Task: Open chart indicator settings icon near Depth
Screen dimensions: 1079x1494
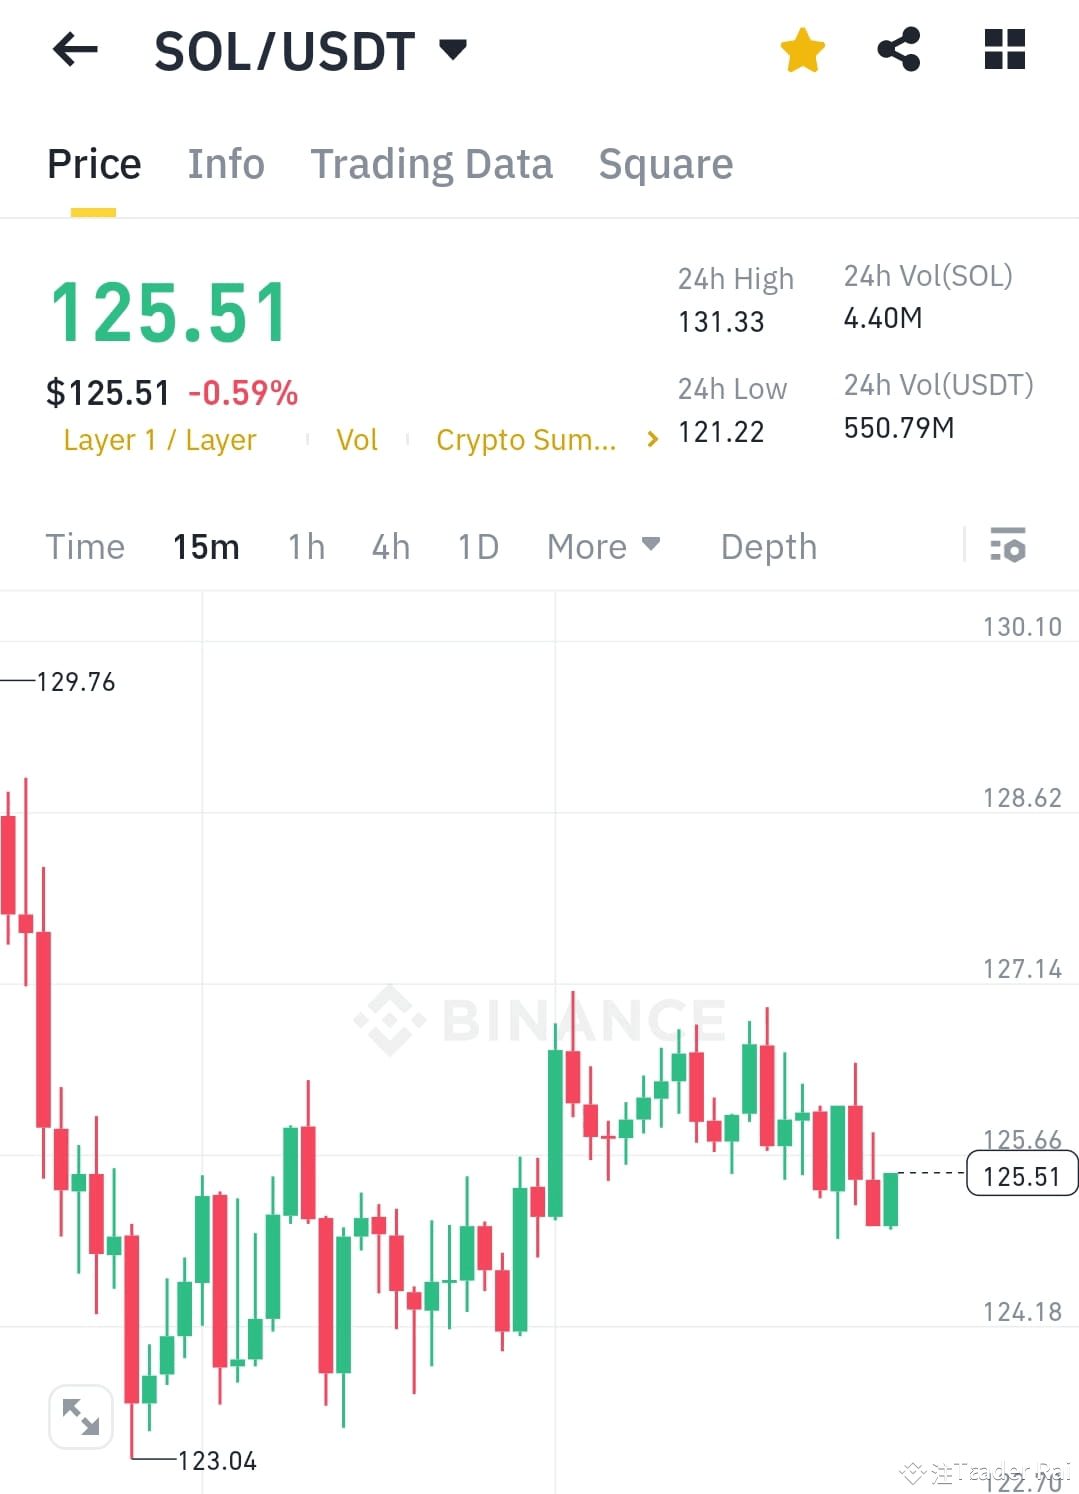Action: click(1009, 546)
